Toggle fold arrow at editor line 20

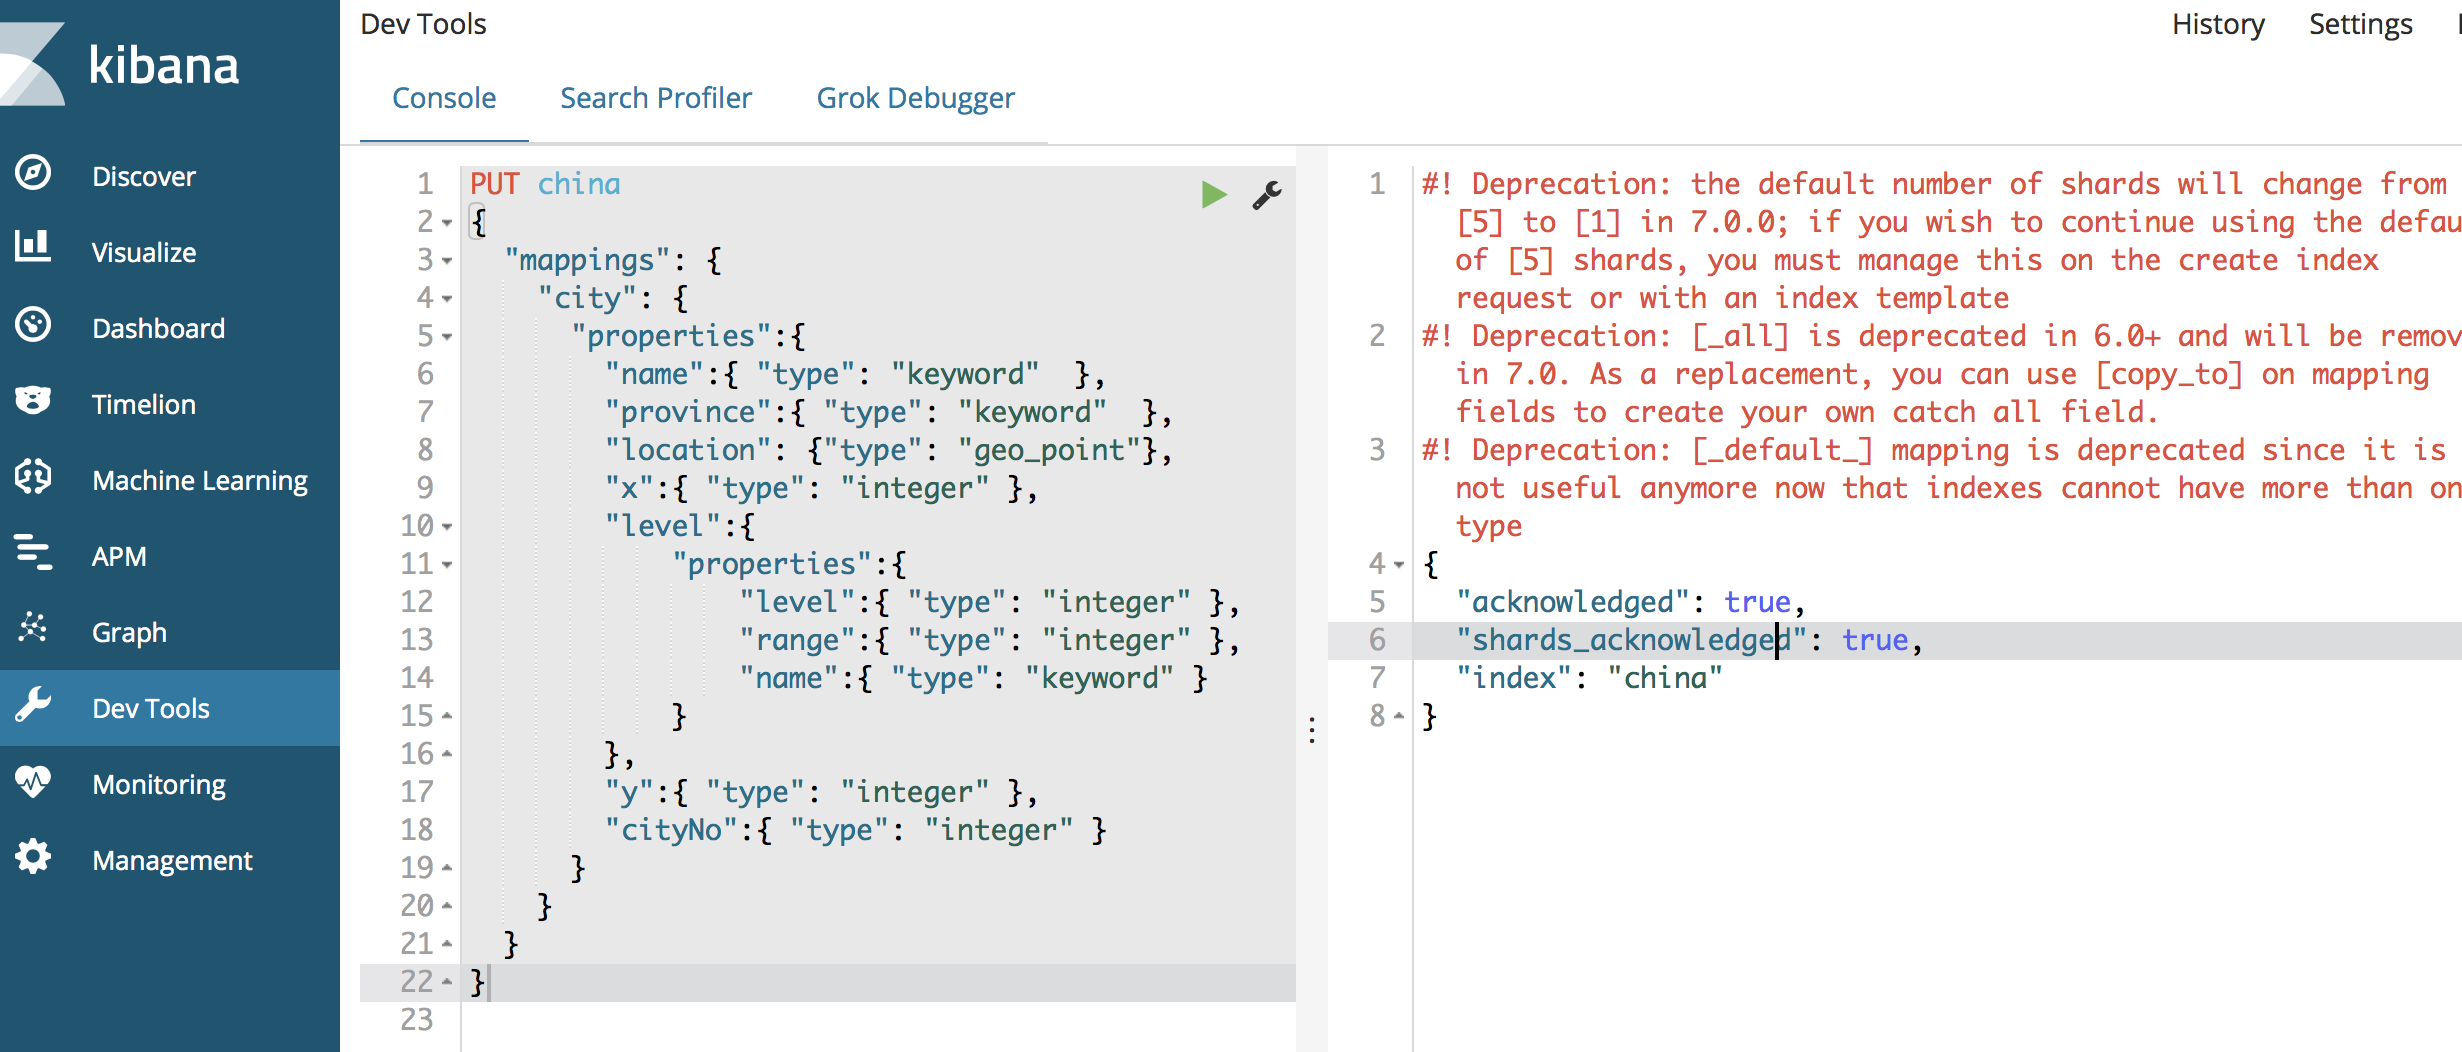tap(447, 905)
